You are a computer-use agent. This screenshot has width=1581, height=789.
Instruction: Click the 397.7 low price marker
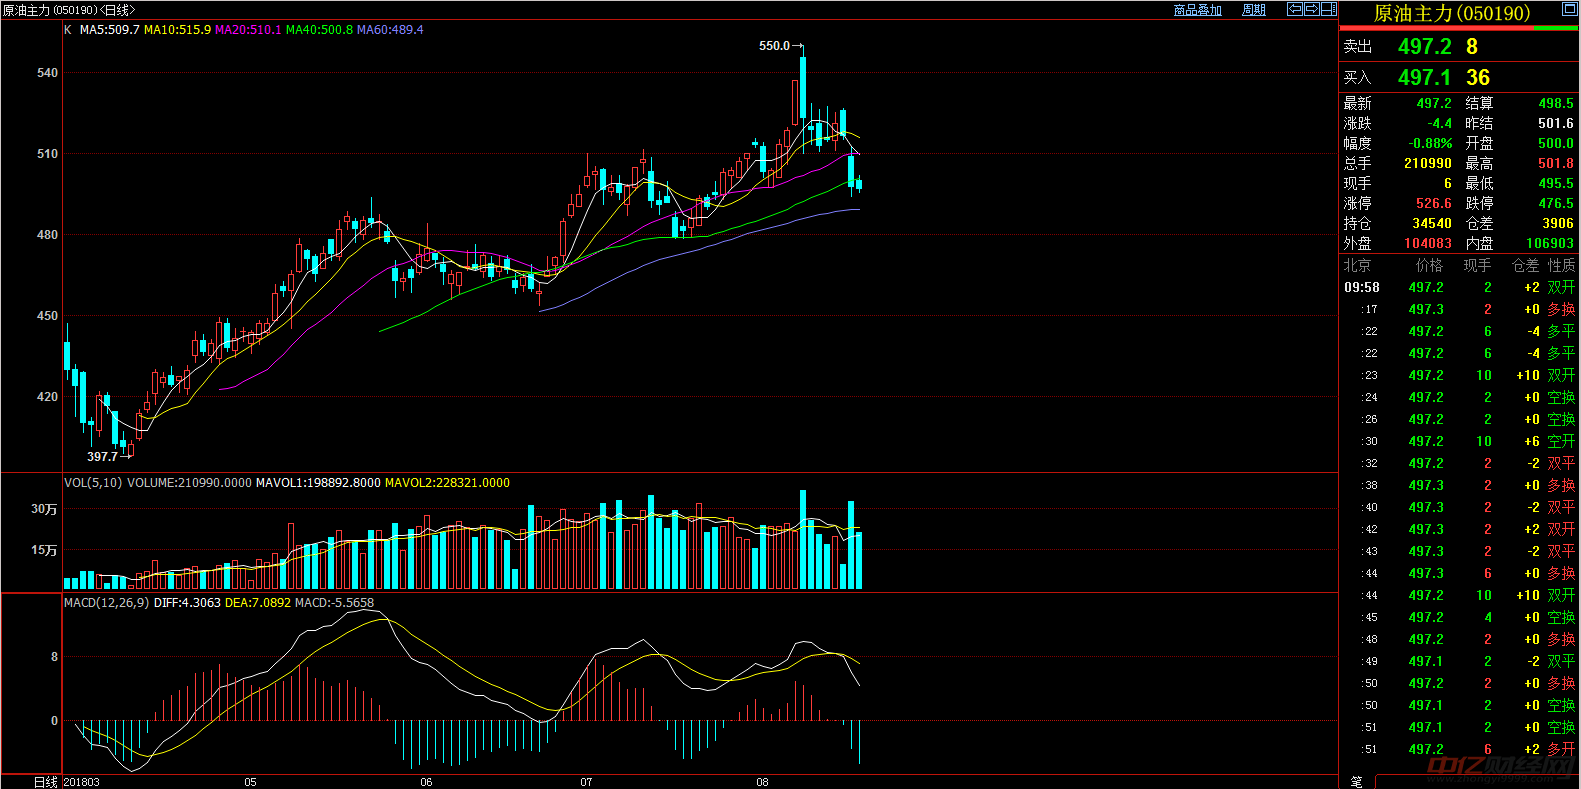coord(102,457)
